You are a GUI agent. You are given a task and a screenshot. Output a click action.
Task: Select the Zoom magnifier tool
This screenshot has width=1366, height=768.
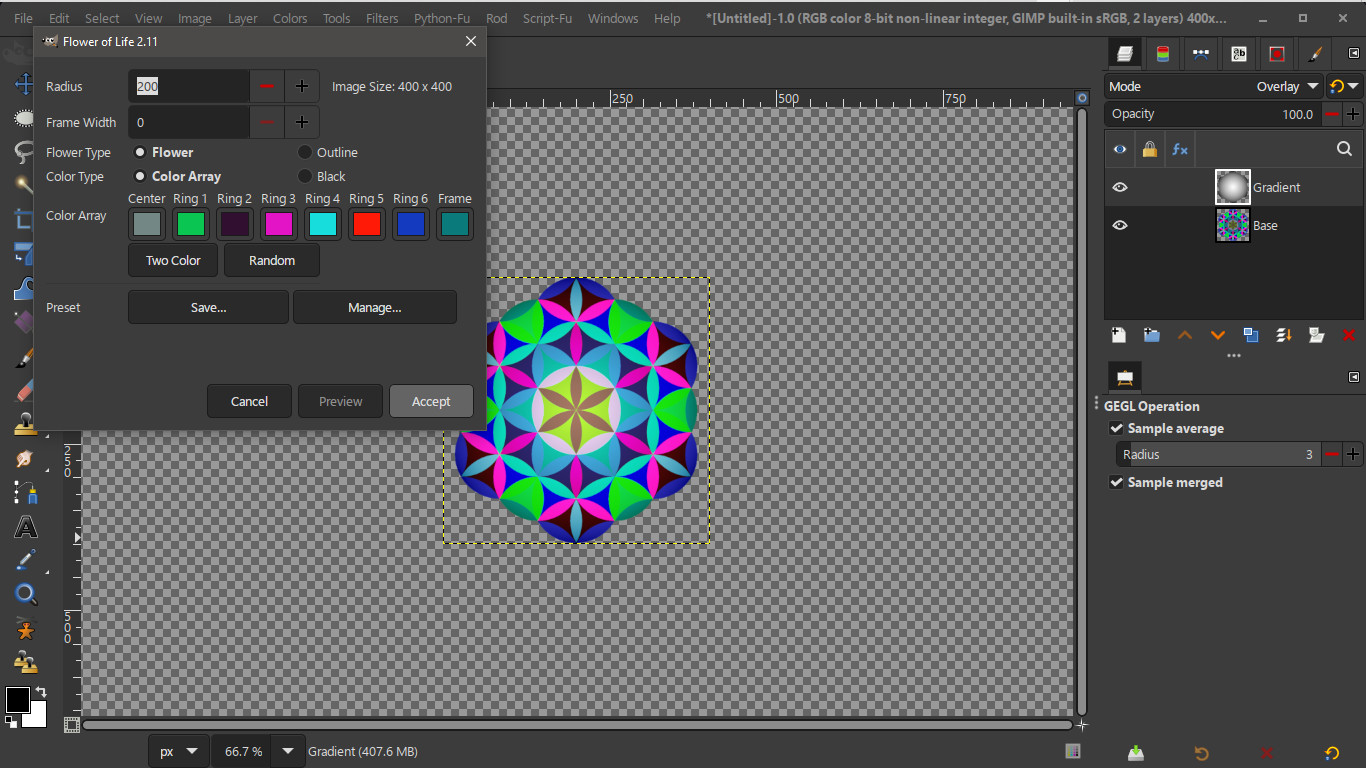25,595
